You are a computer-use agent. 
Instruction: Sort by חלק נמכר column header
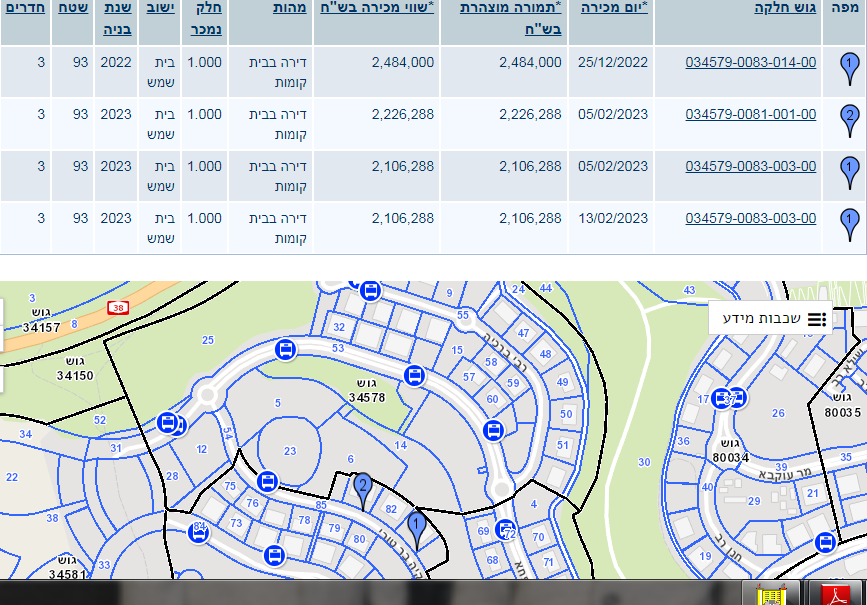coord(206,18)
